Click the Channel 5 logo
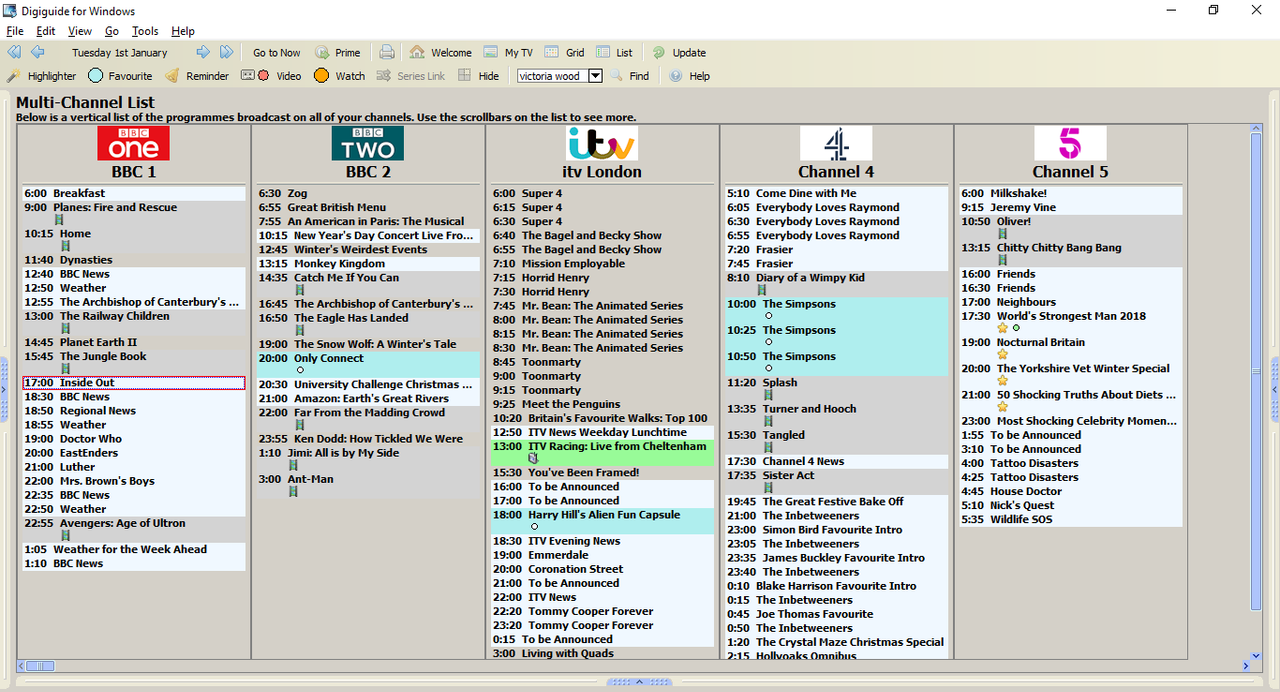 [x=1070, y=143]
